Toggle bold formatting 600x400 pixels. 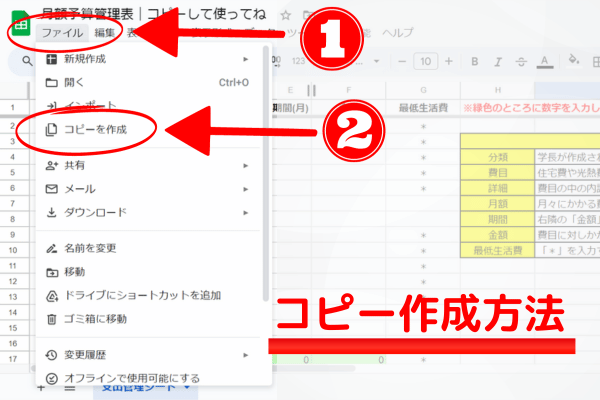click(x=475, y=61)
